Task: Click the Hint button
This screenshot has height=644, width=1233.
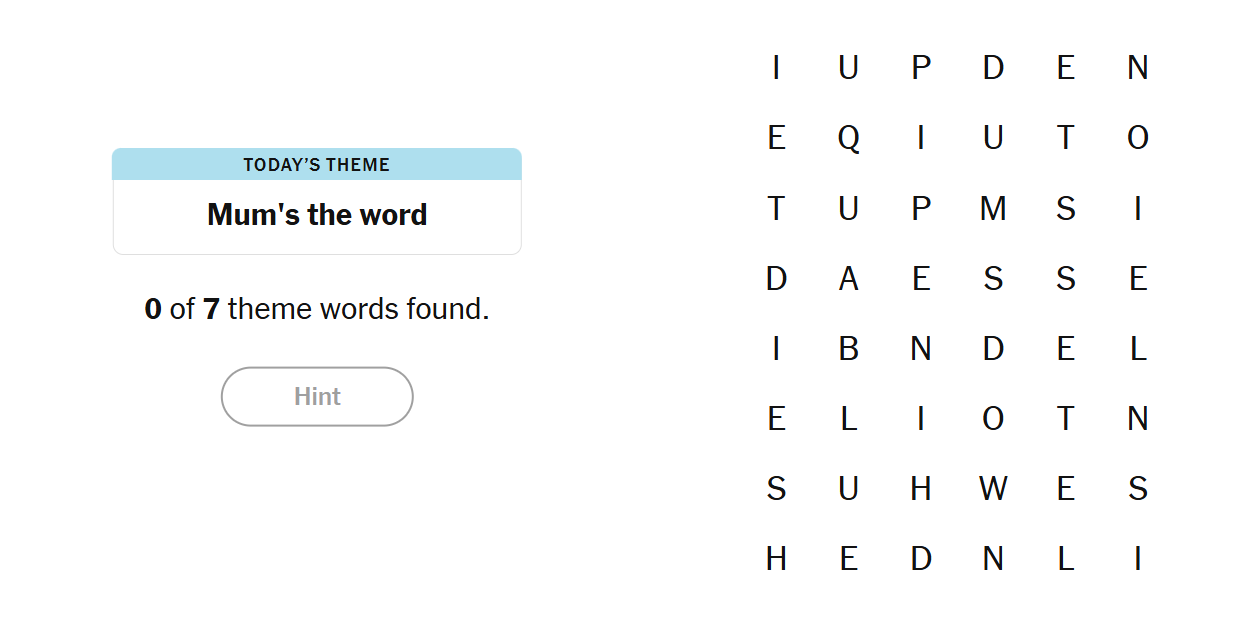Action: 317,397
